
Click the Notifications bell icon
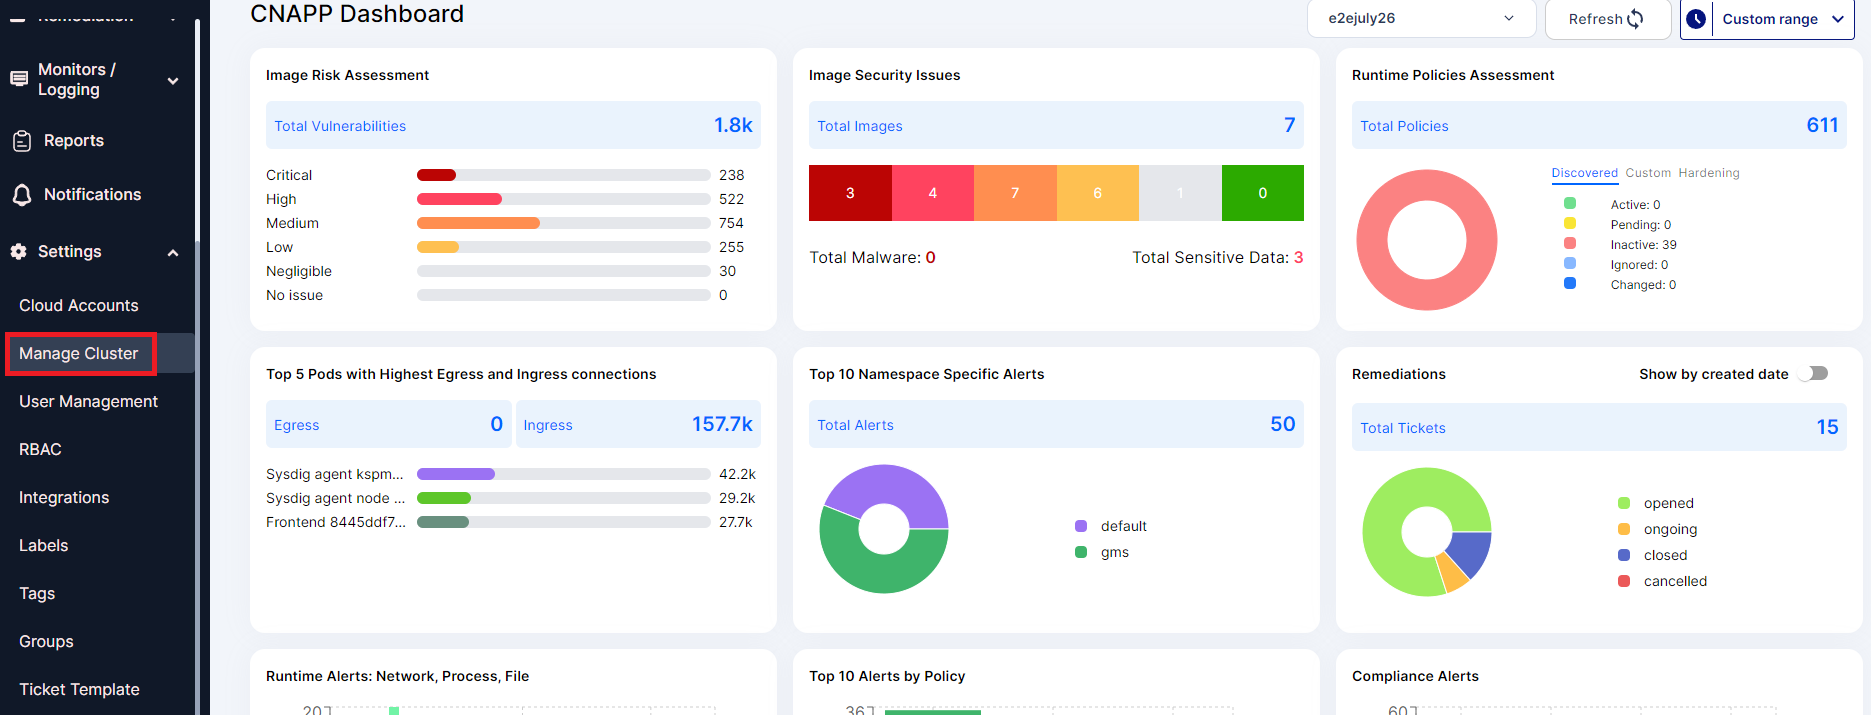[x=21, y=195]
